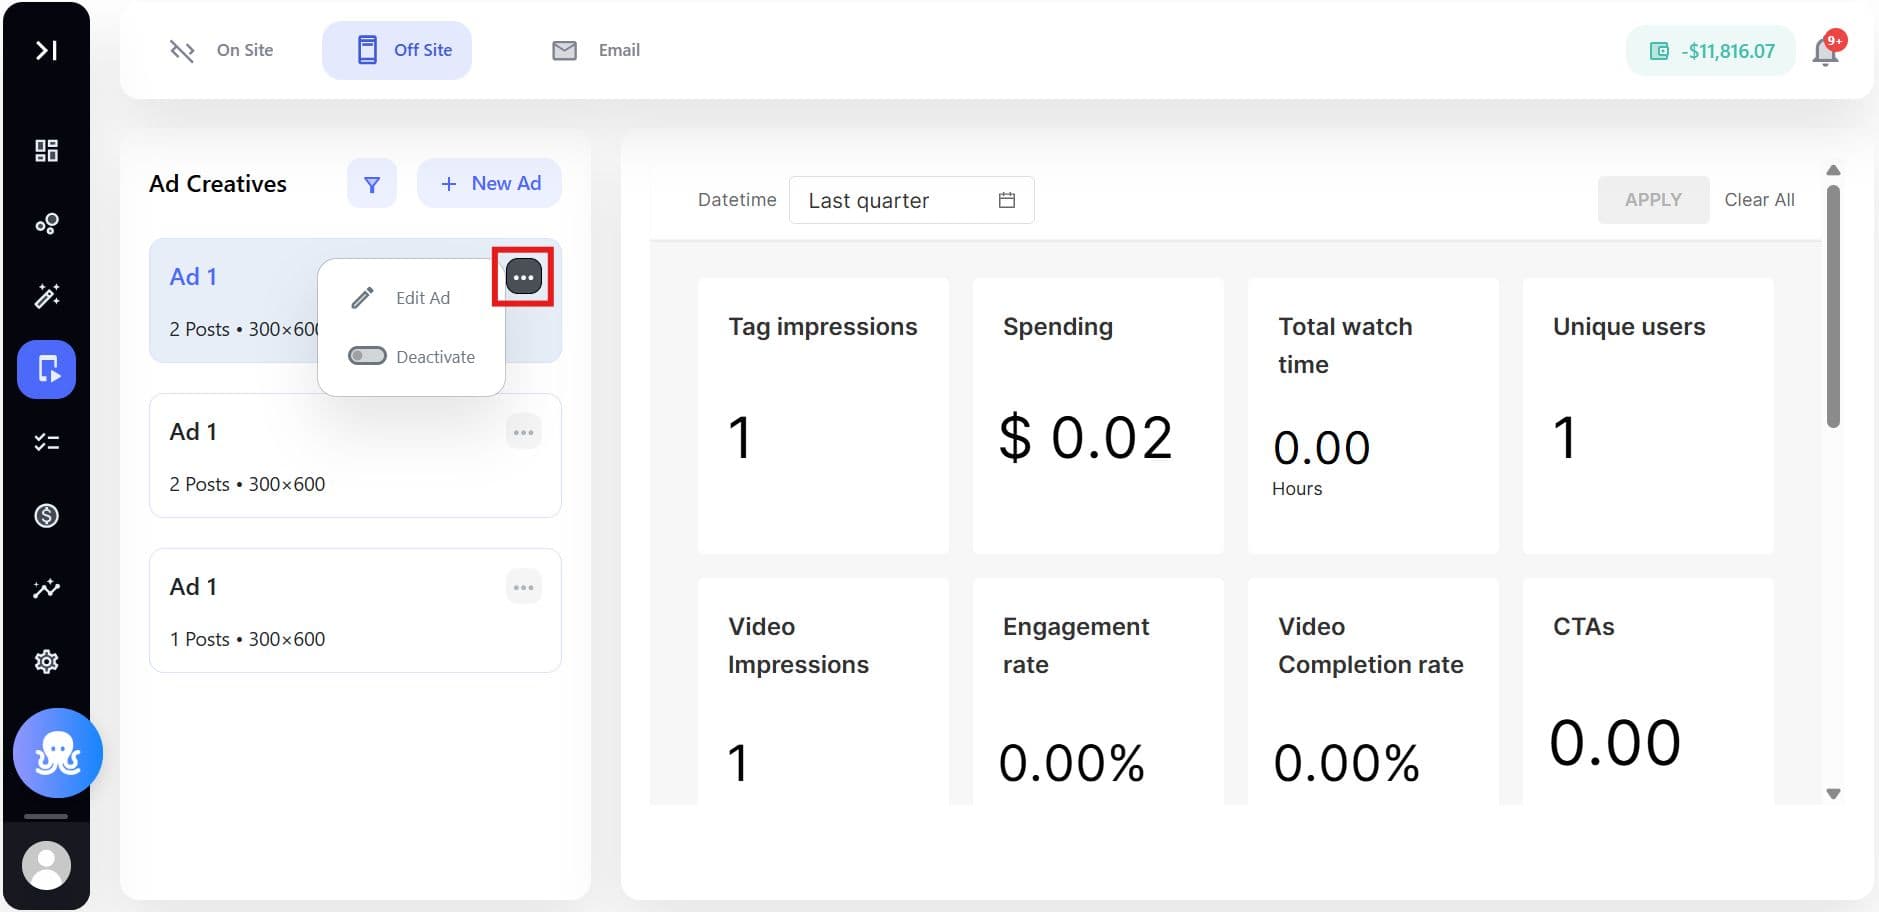Image resolution: width=1879 pixels, height=912 pixels.
Task: Create a New Ad
Action: [x=489, y=184]
